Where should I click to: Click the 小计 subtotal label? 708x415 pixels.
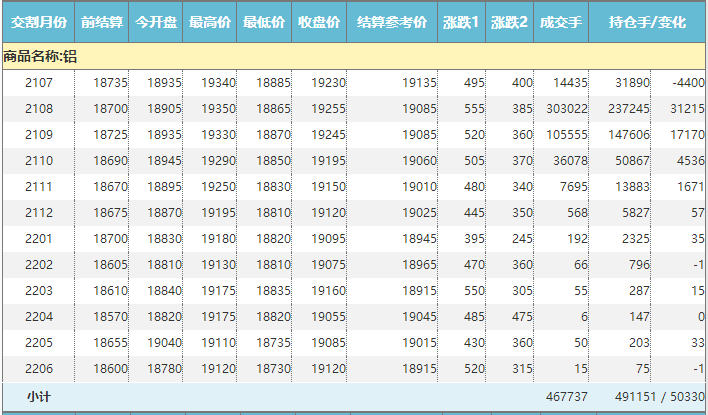click(x=40, y=397)
